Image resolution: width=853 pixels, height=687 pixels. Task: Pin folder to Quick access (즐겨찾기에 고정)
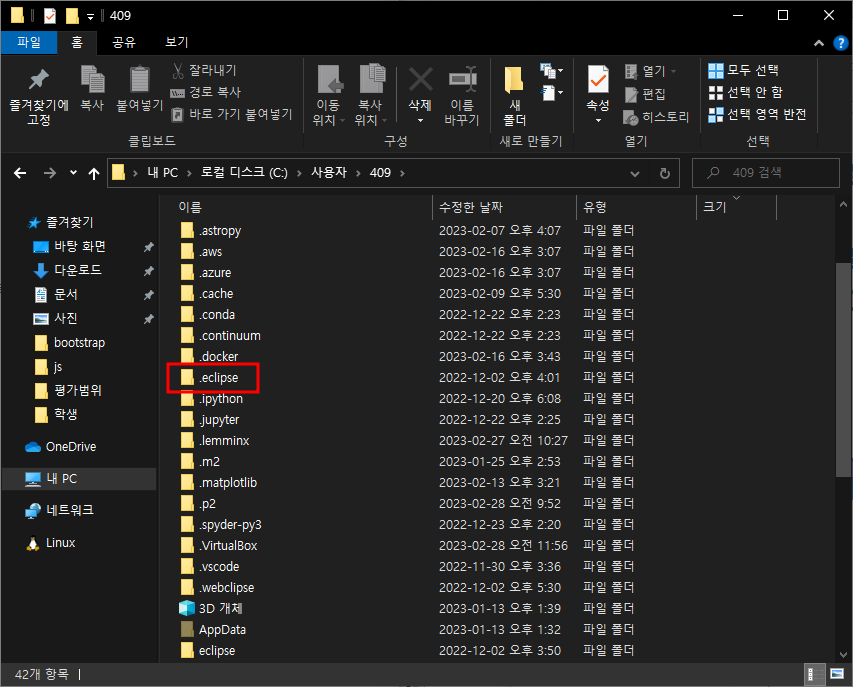pos(39,96)
